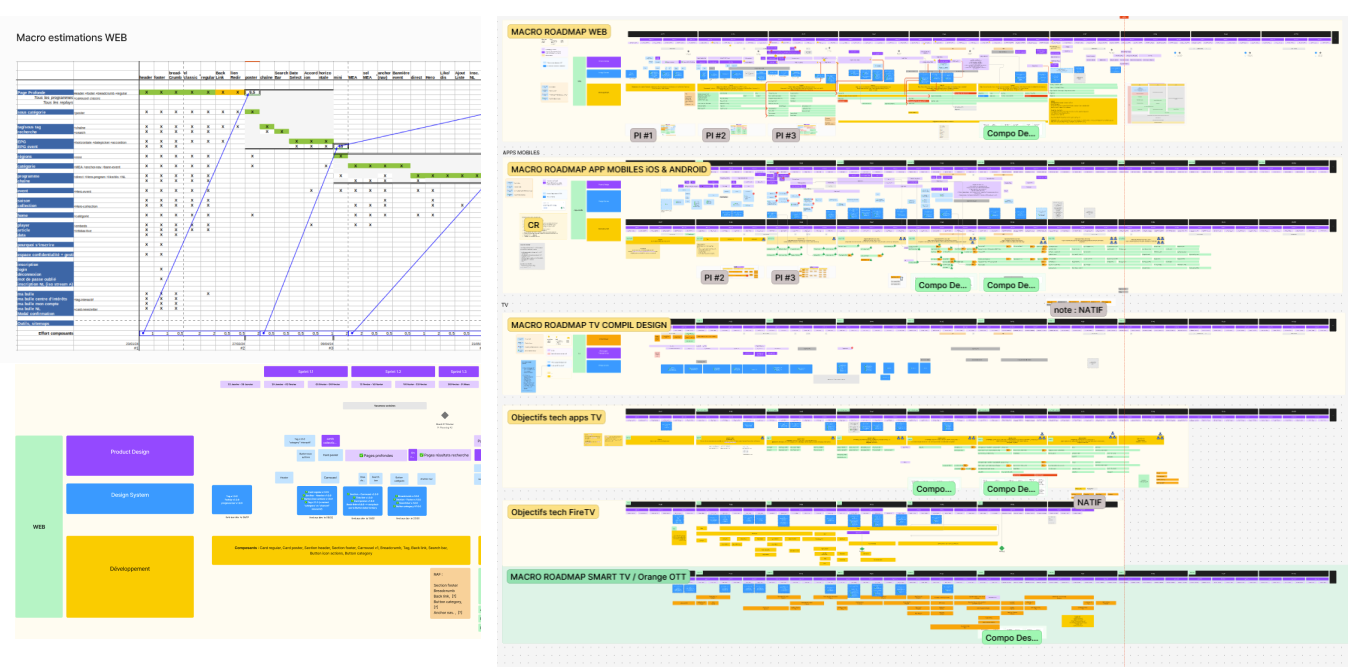The image size is (1348, 667).
Task: Select the yellow Développement color block
Action: coord(130,567)
